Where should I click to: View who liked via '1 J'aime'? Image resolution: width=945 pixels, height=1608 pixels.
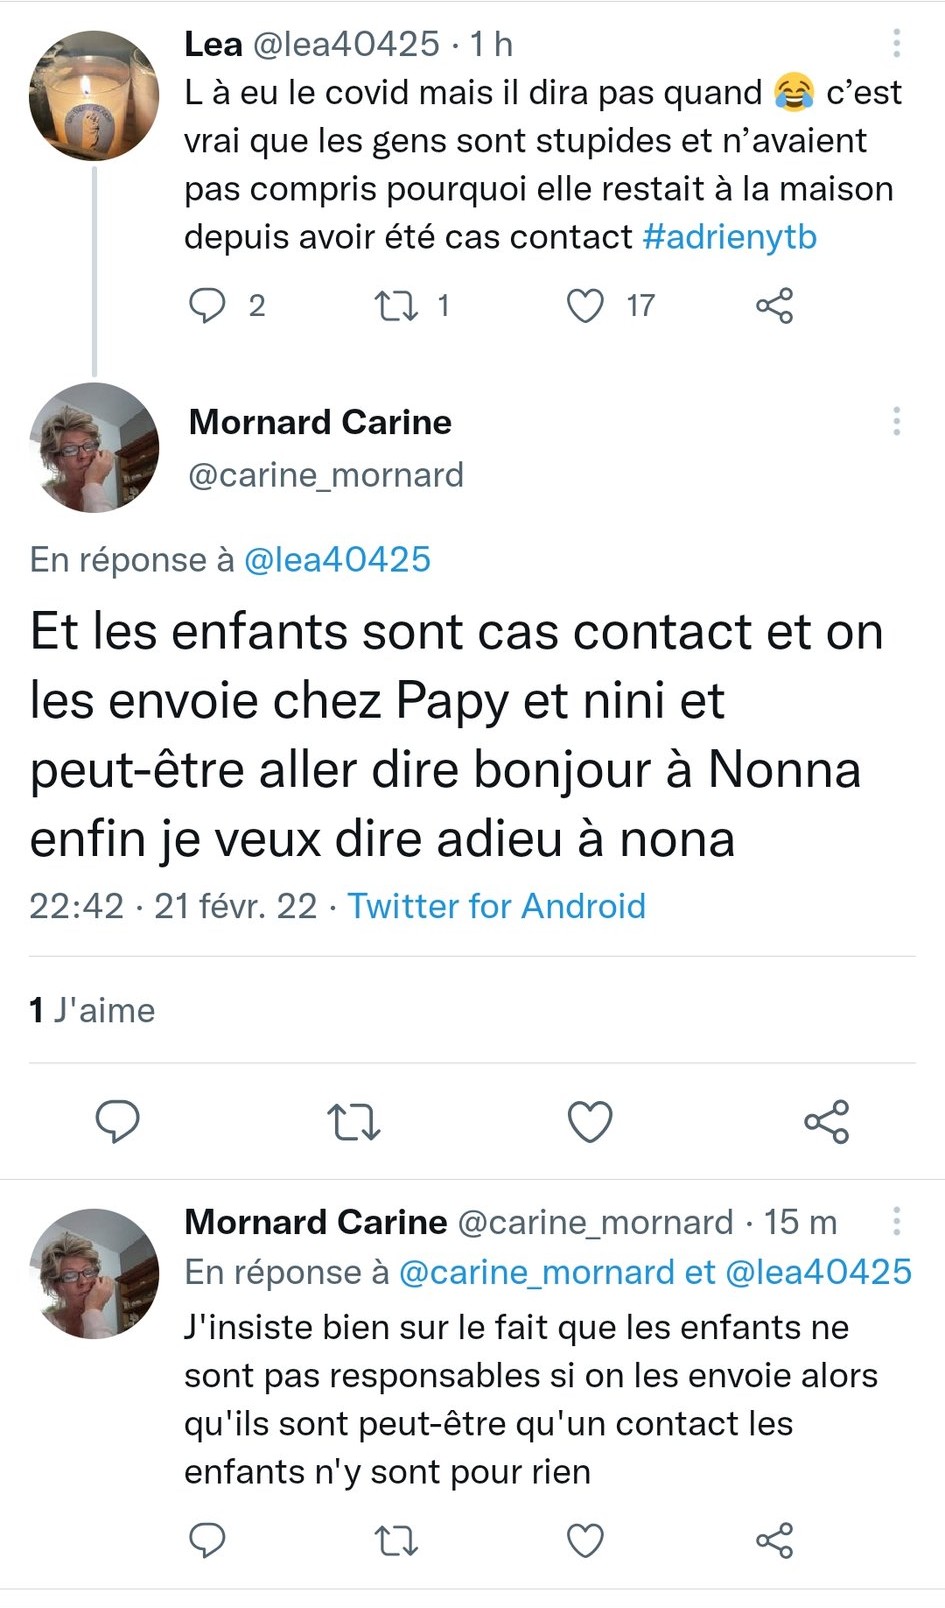pos(92,1010)
